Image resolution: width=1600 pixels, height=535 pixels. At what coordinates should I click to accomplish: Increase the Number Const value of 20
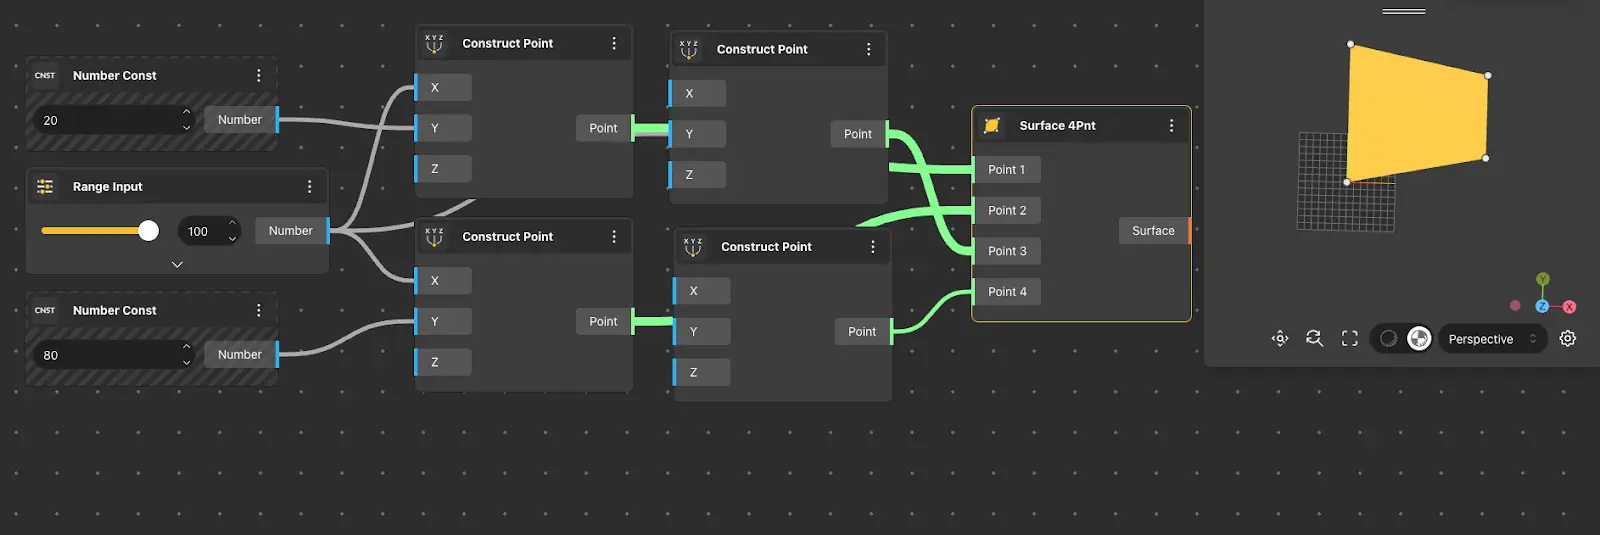point(186,113)
